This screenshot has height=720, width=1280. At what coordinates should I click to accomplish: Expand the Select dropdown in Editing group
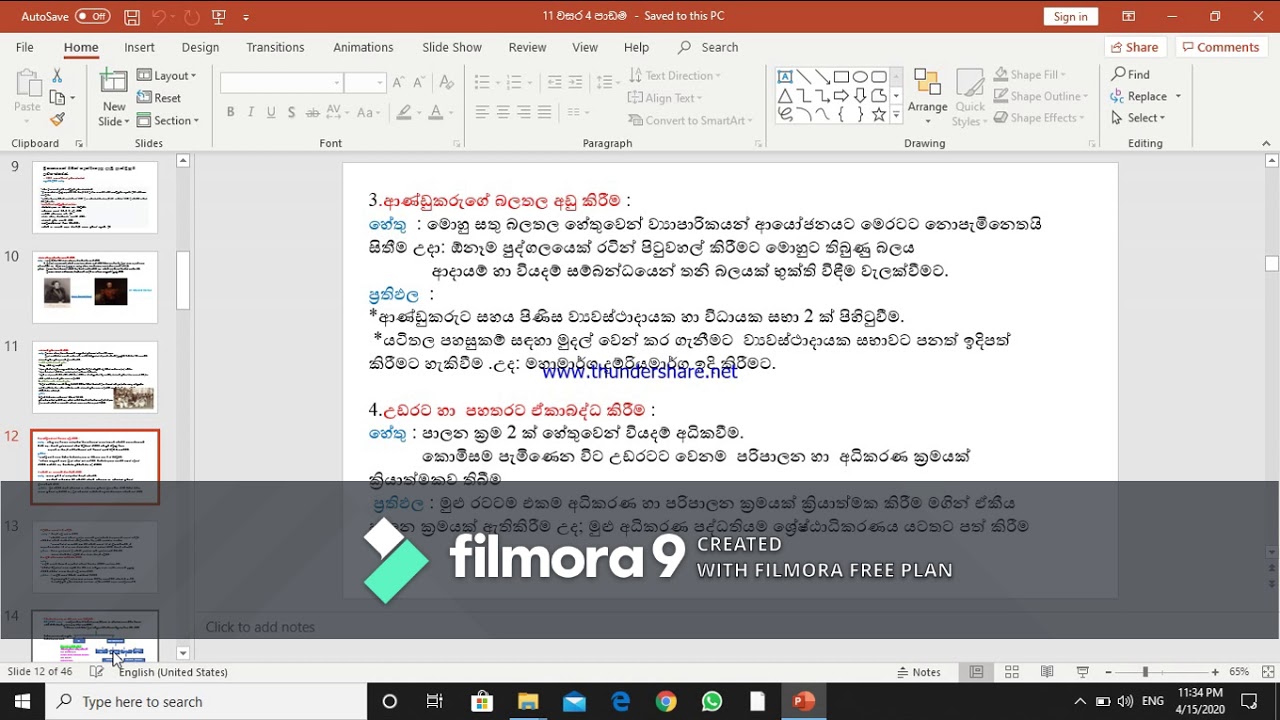1139,118
